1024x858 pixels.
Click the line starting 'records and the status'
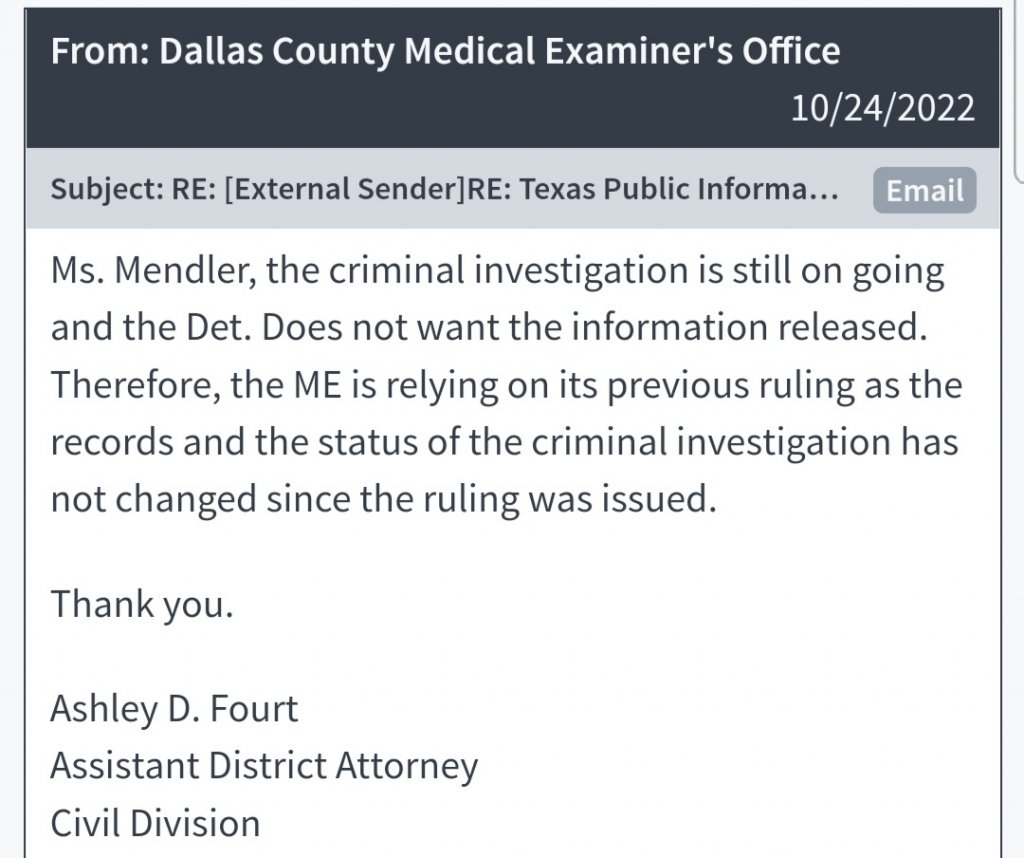(x=504, y=442)
